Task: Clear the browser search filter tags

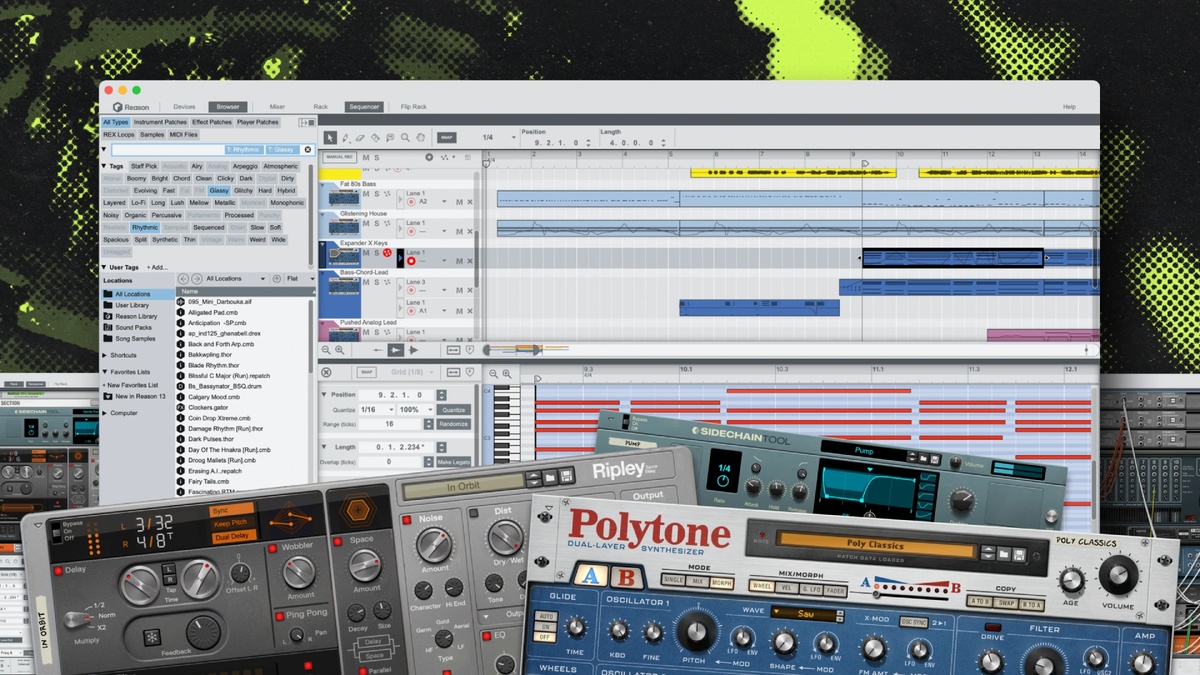Action: pyautogui.click(x=308, y=150)
